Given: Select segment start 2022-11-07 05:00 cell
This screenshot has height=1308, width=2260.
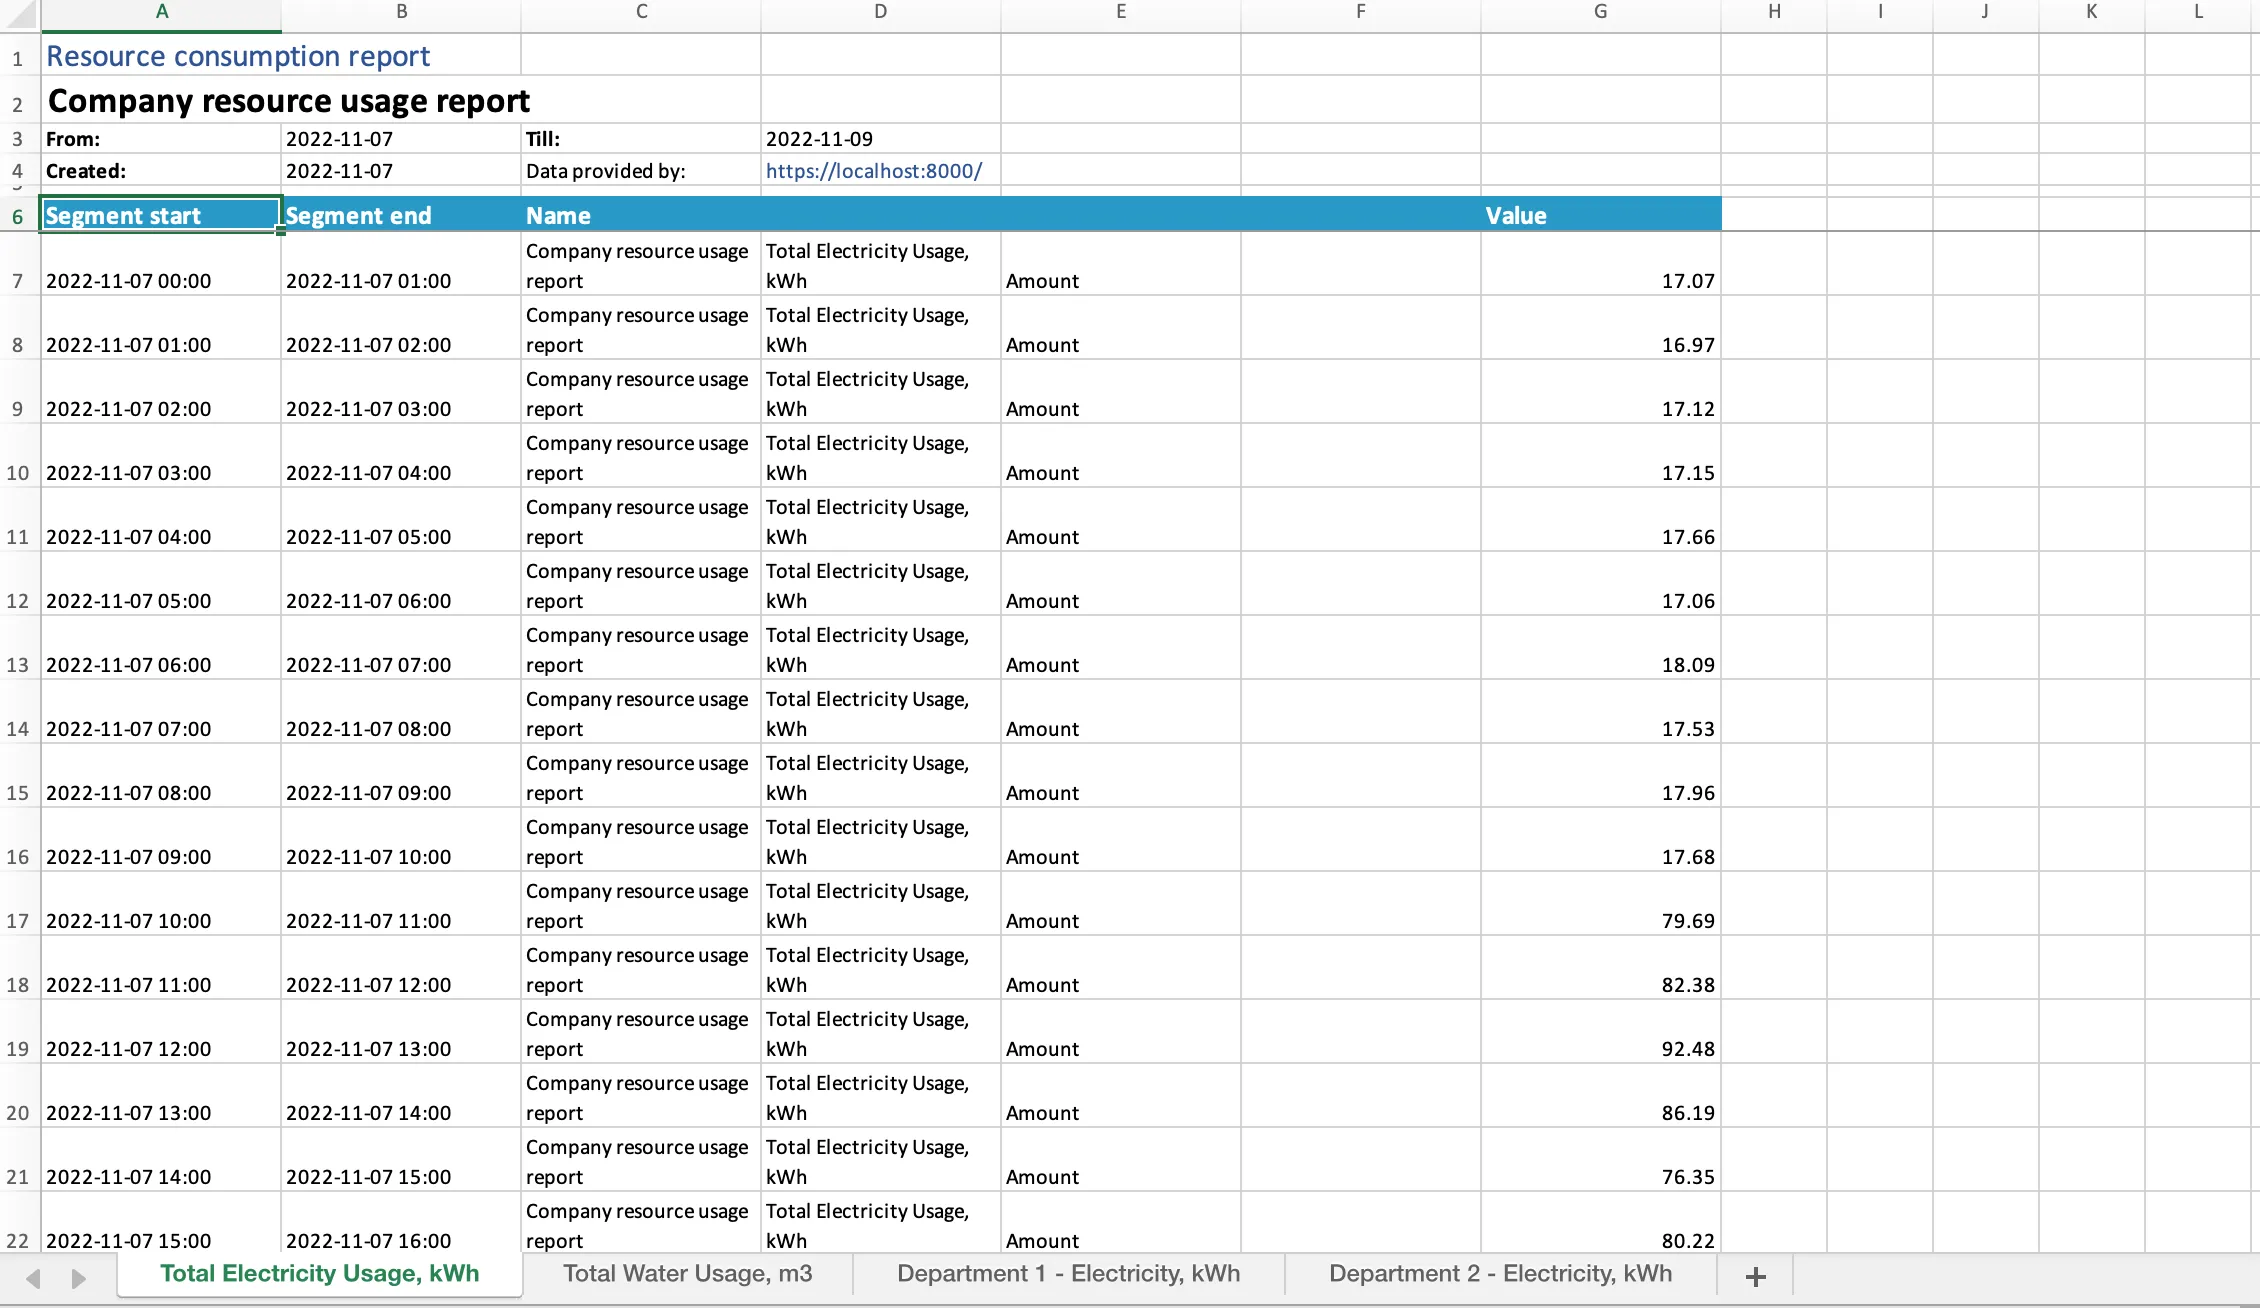Looking at the screenshot, I should tap(161, 585).
